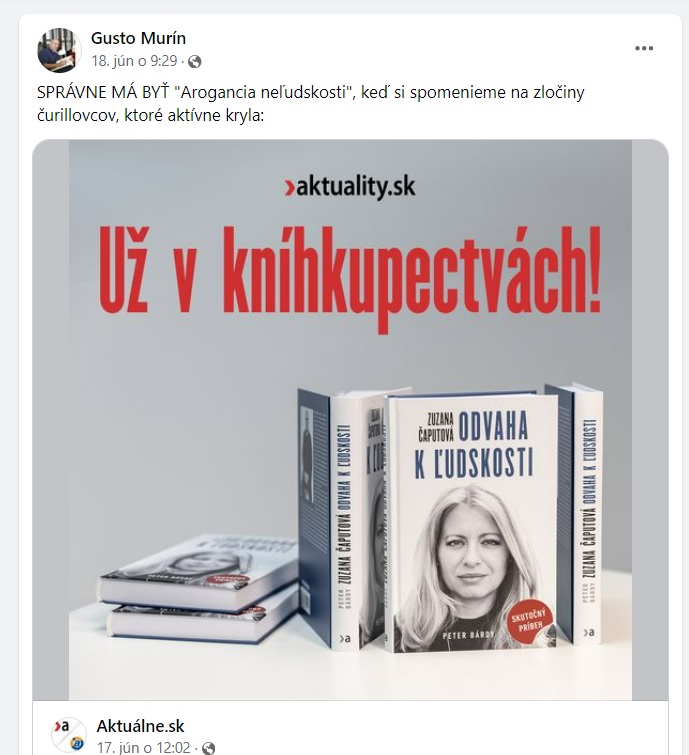Viewport: 689px width, 755px height.
Task: Open the three-dot post options menu
Action: tap(644, 48)
